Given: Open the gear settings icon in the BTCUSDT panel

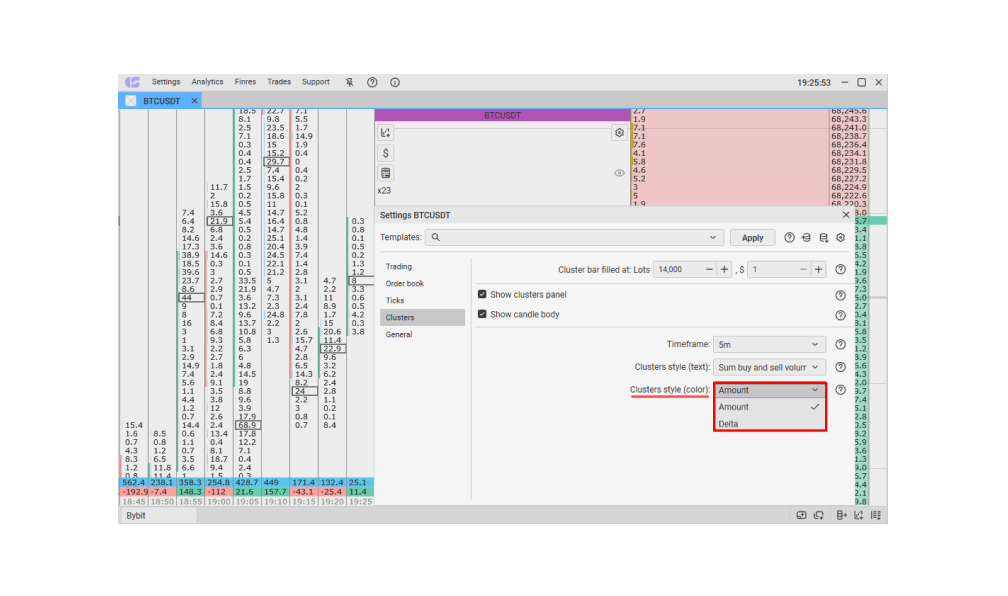Looking at the screenshot, I should pyautogui.click(x=619, y=132).
